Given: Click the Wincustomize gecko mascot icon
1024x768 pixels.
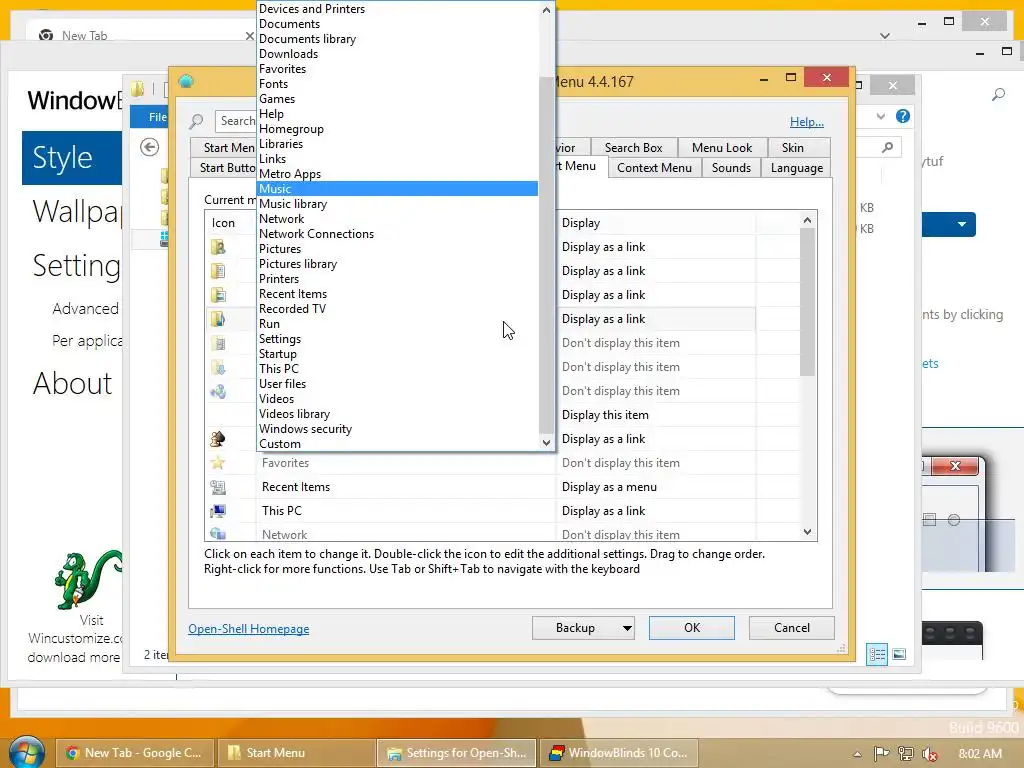Looking at the screenshot, I should (x=86, y=579).
